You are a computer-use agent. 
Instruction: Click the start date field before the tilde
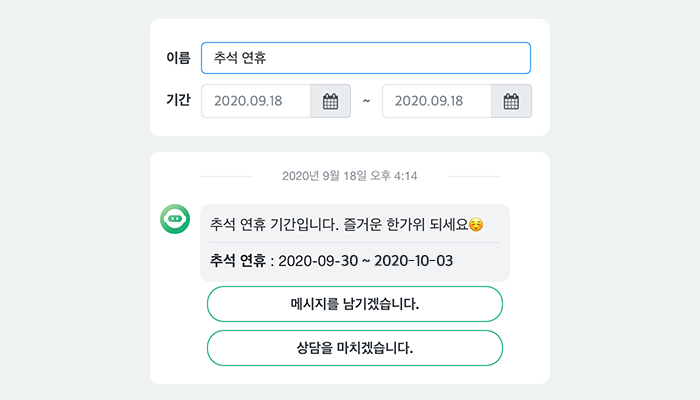(x=256, y=101)
